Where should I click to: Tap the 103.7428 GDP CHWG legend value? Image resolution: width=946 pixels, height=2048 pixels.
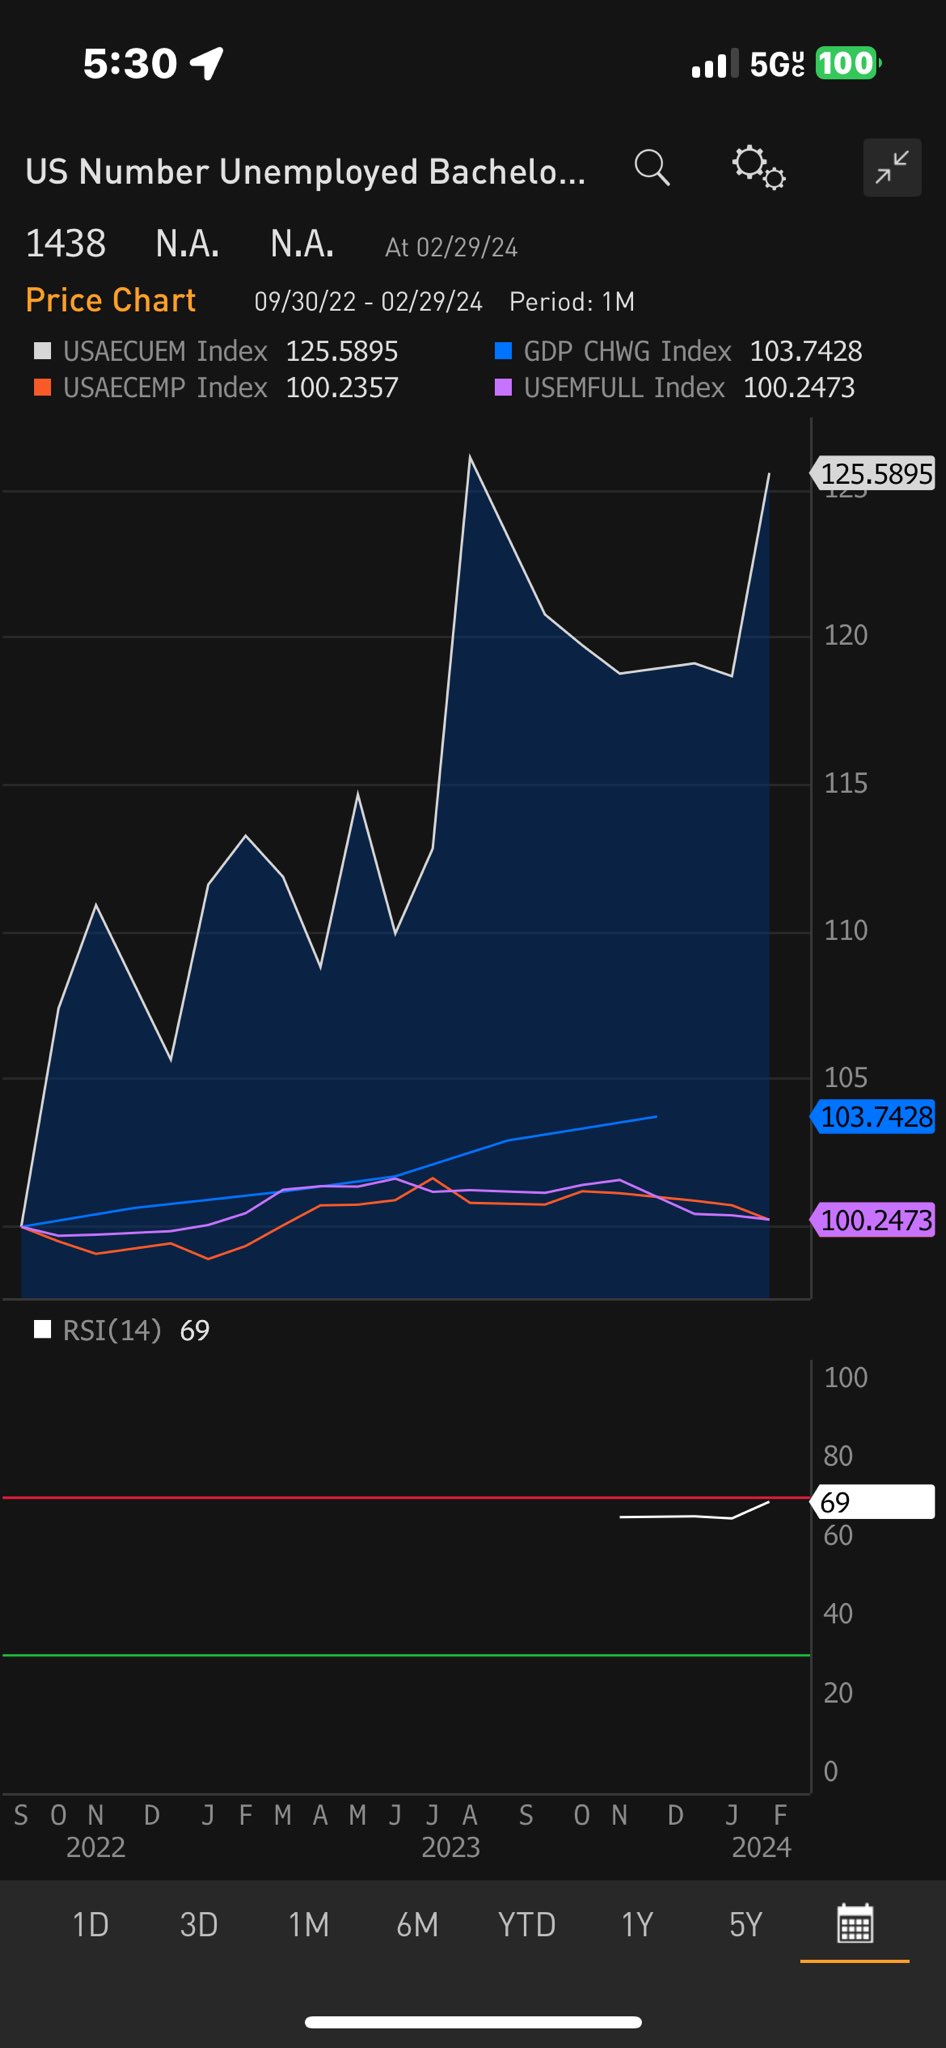(x=806, y=351)
